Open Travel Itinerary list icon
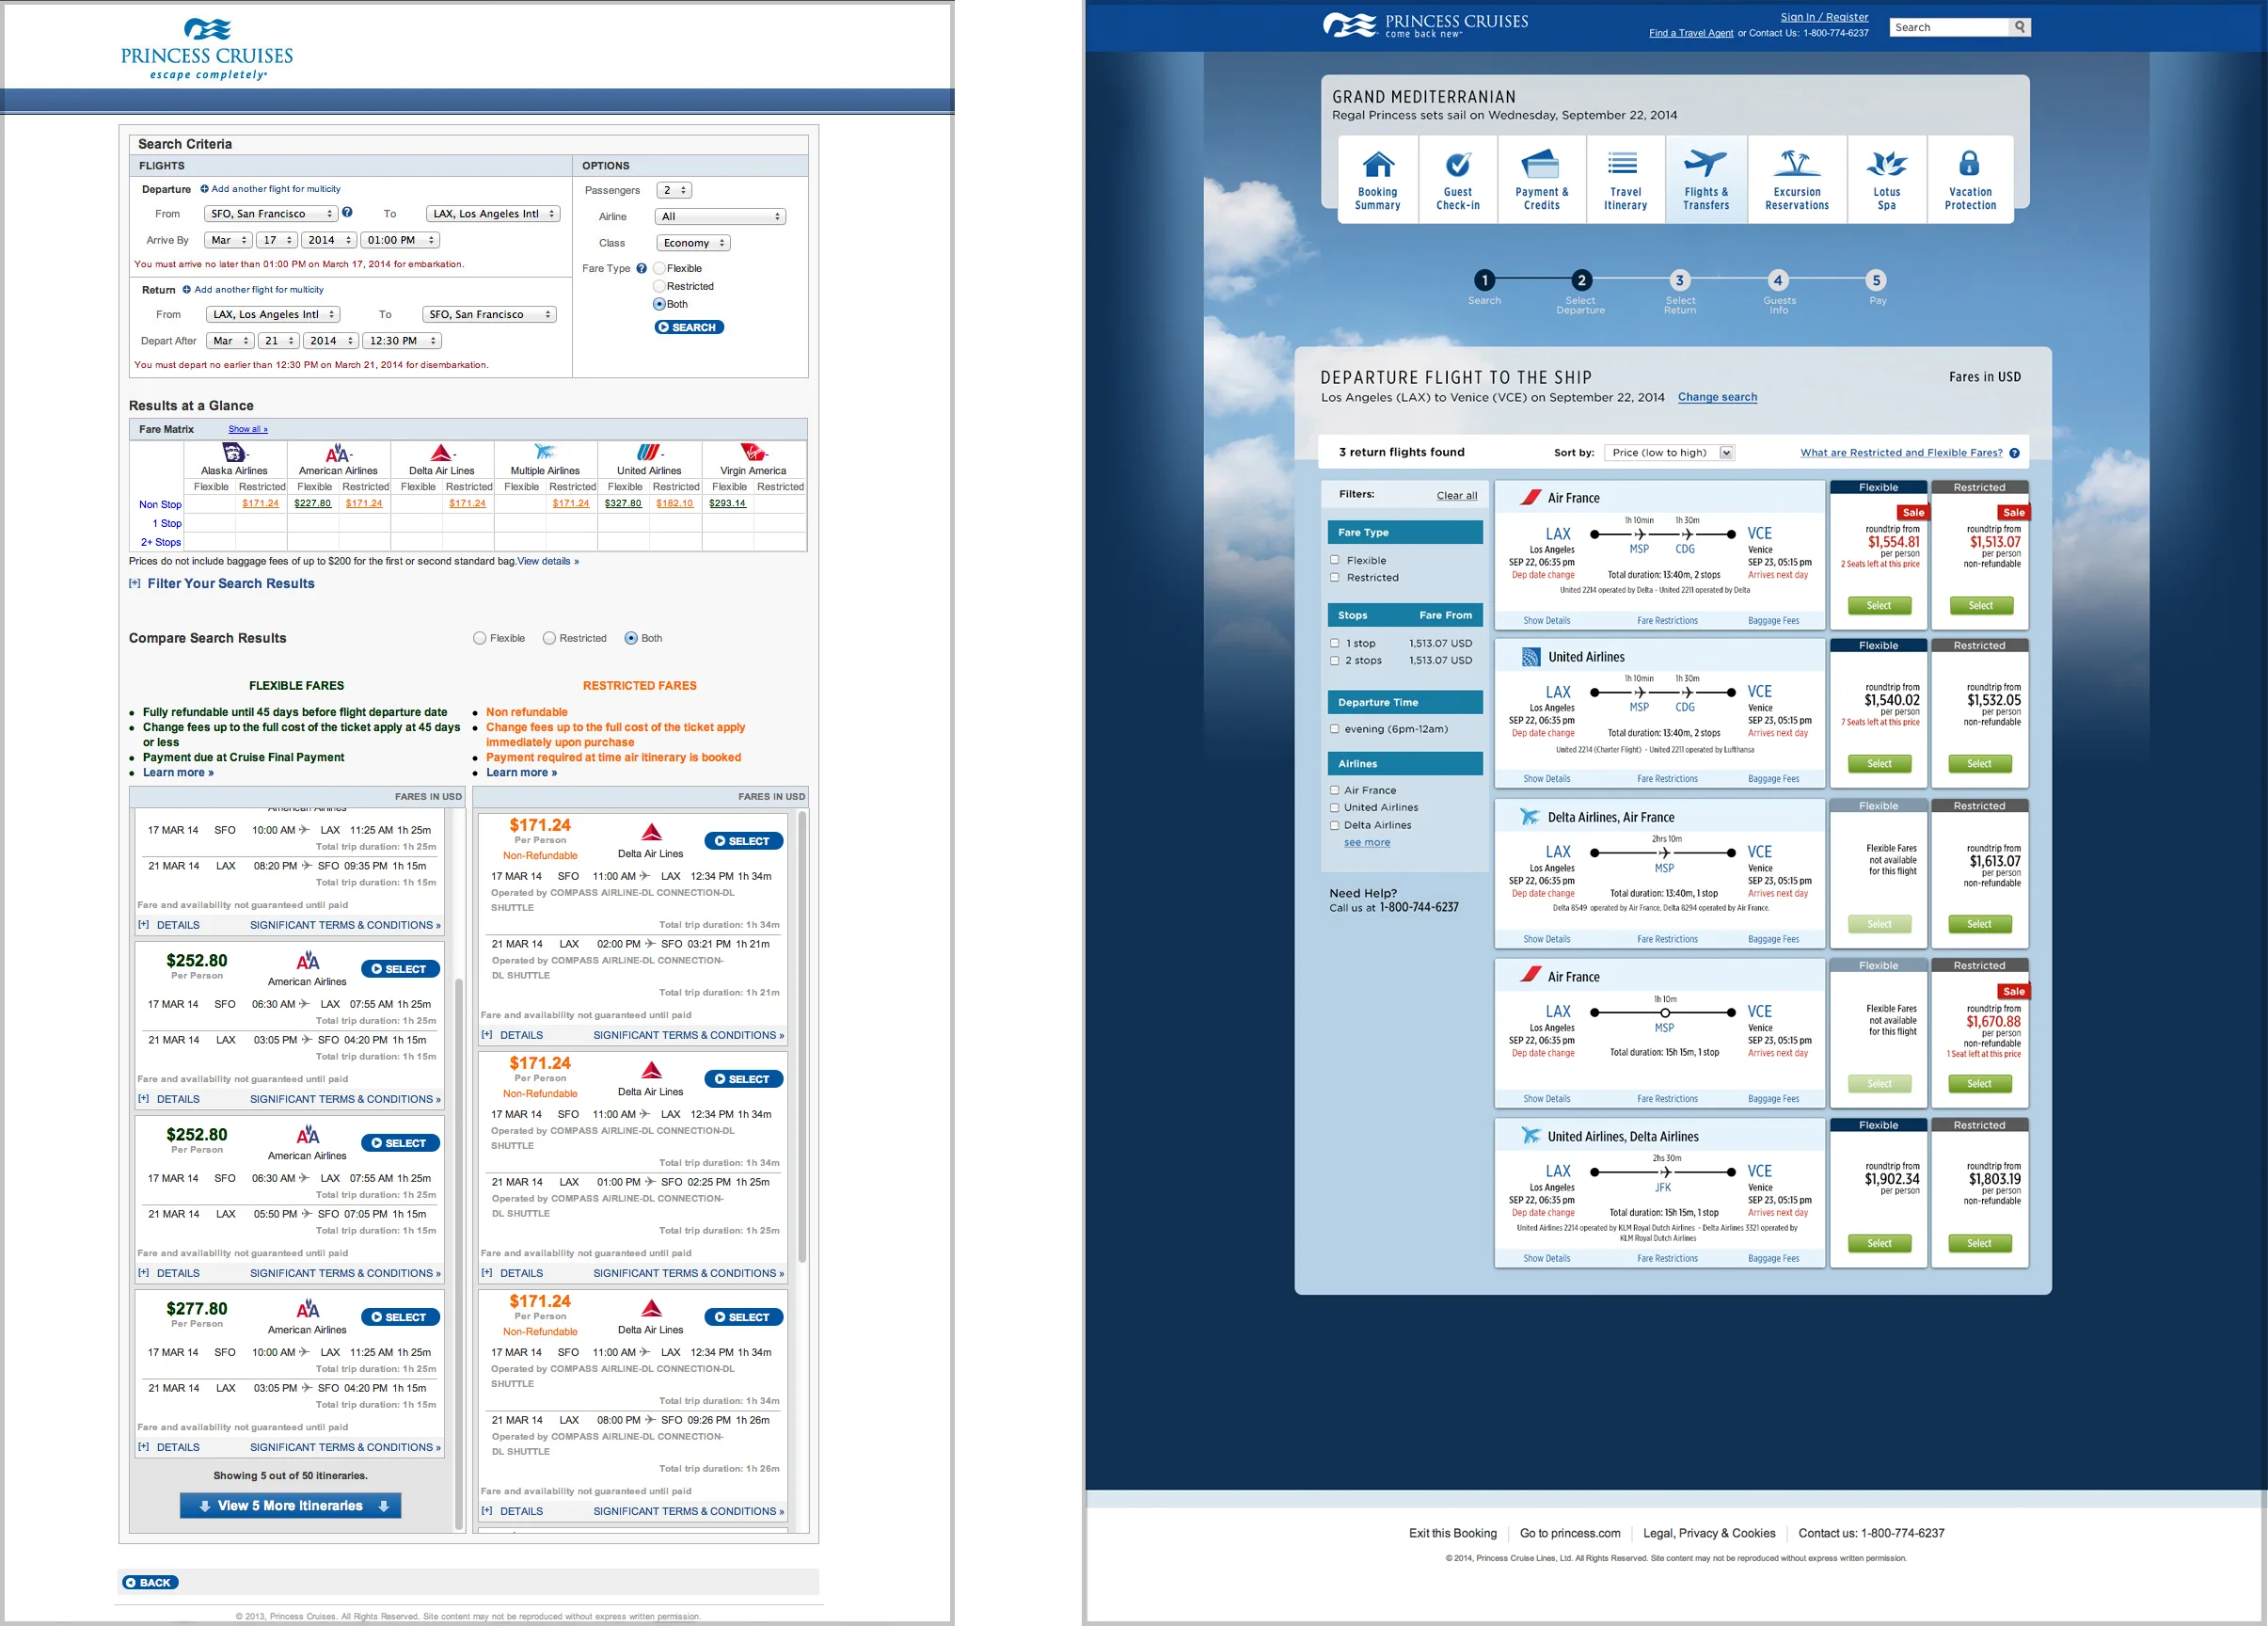Viewport: 2268px width, 1626px height. 1623,163
